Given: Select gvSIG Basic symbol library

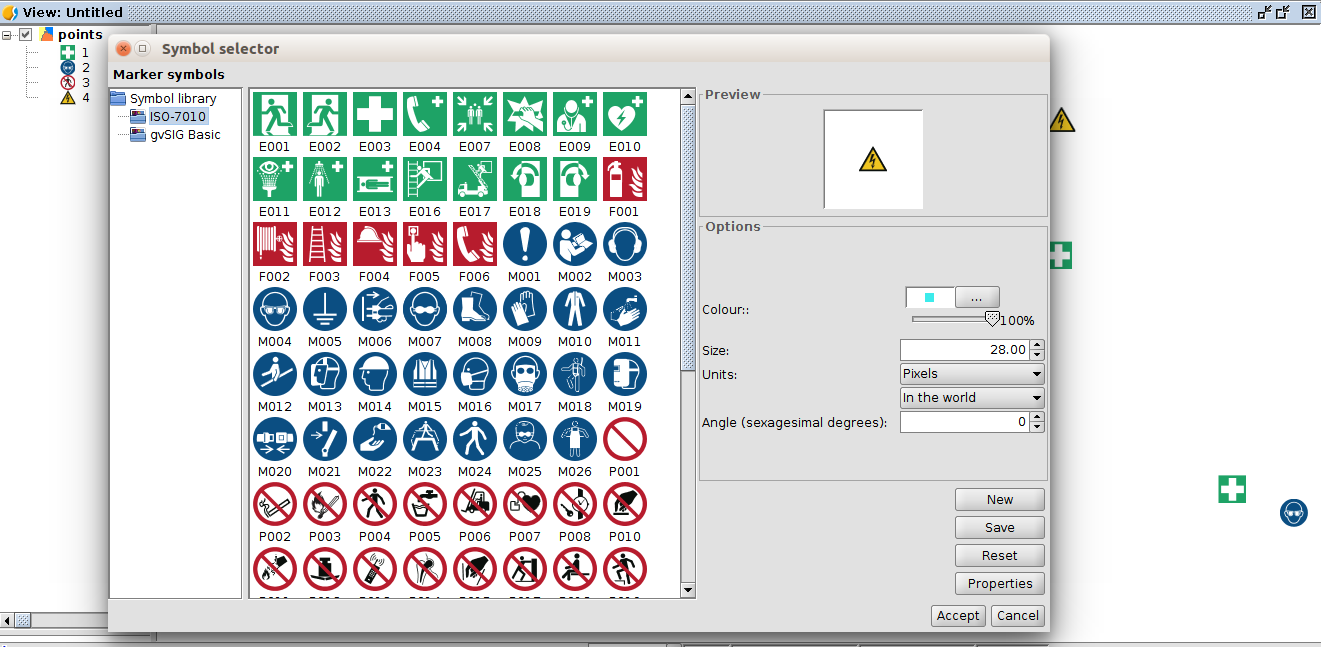Looking at the screenshot, I should pos(185,135).
